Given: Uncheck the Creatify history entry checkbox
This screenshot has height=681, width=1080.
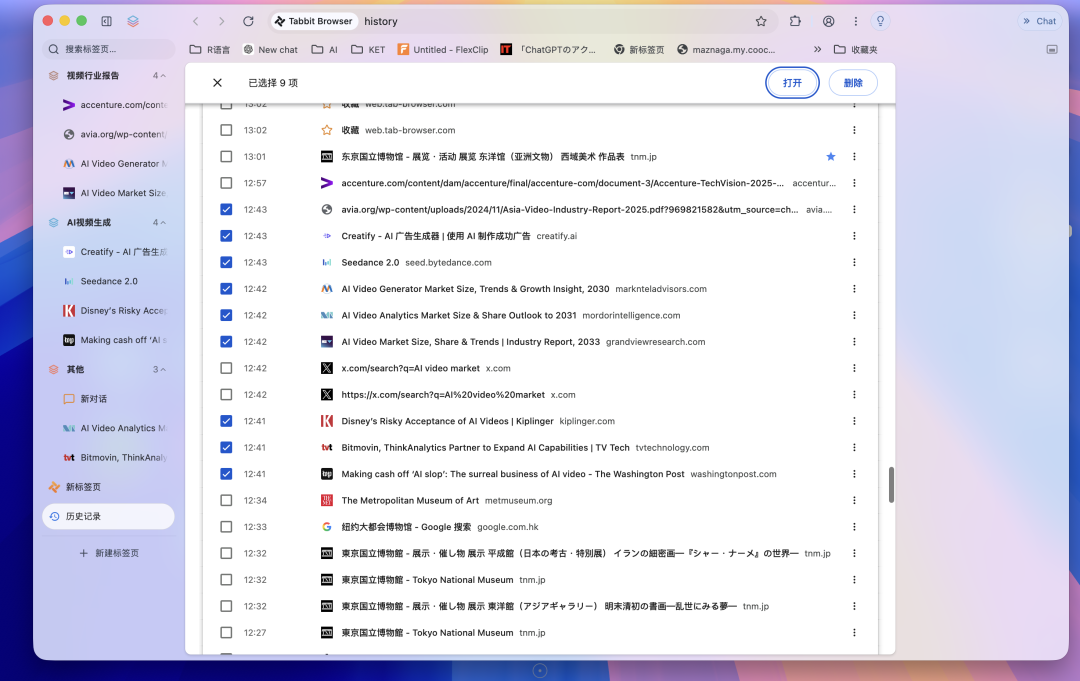Looking at the screenshot, I should [226, 235].
